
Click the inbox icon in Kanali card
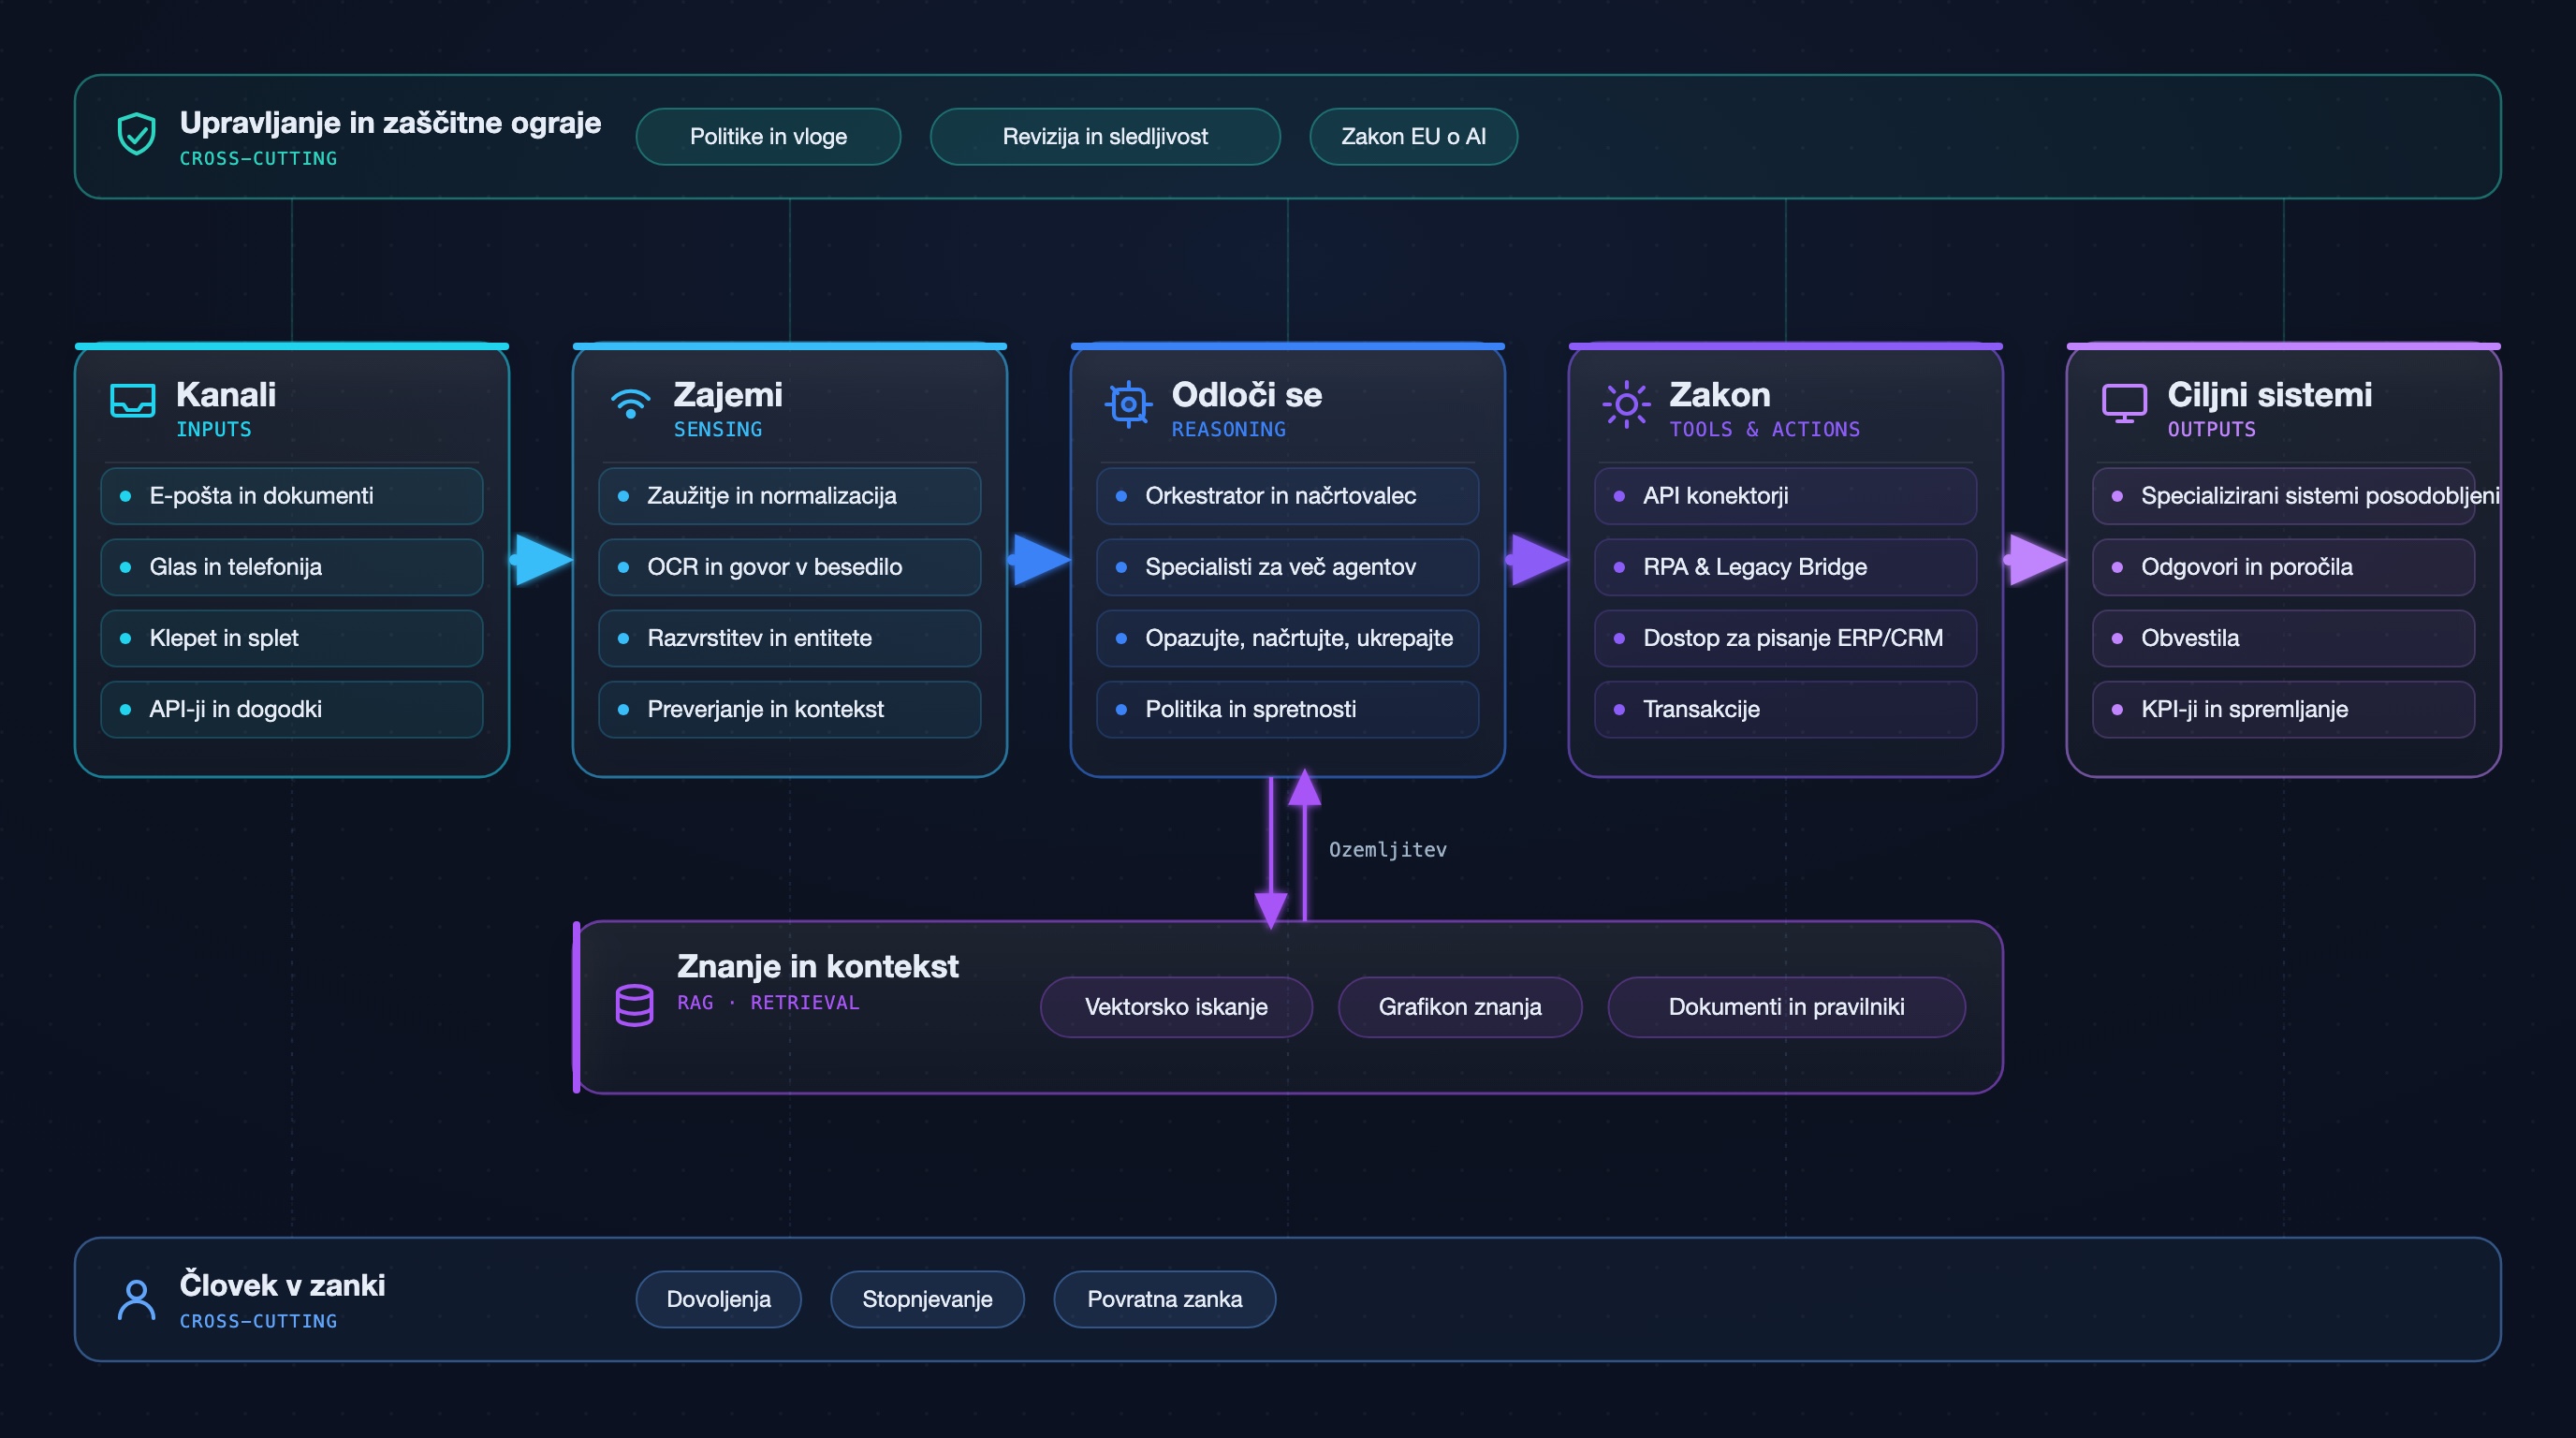click(132, 401)
